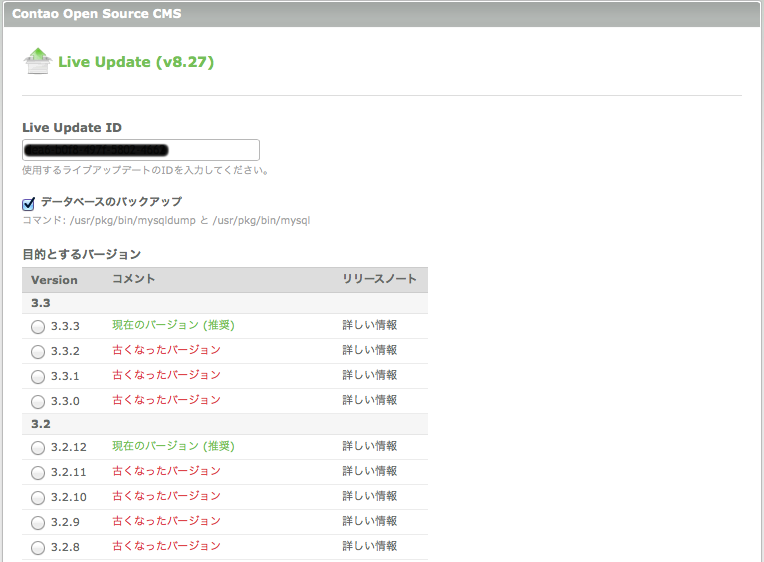Open 詳しい情報 release notes for 3.3.3

pyautogui.click(x=370, y=325)
